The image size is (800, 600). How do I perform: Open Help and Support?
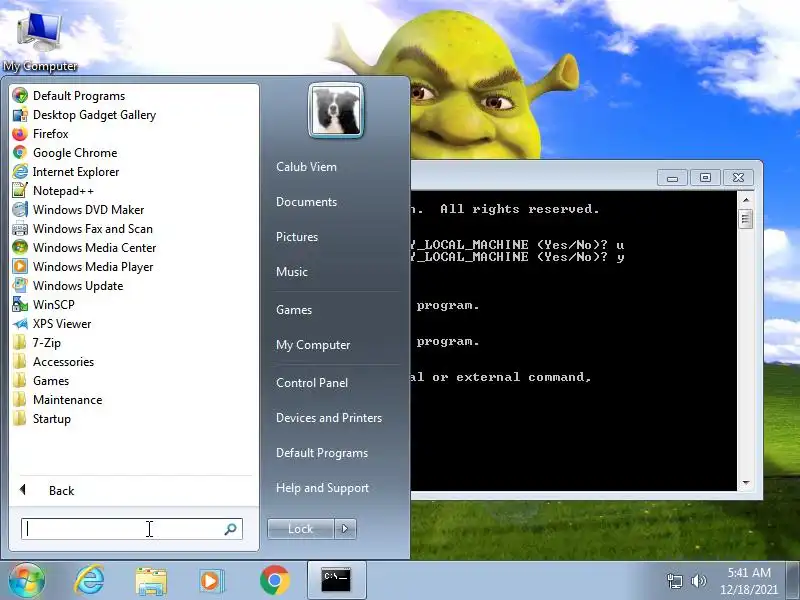click(x=322, y=488)
